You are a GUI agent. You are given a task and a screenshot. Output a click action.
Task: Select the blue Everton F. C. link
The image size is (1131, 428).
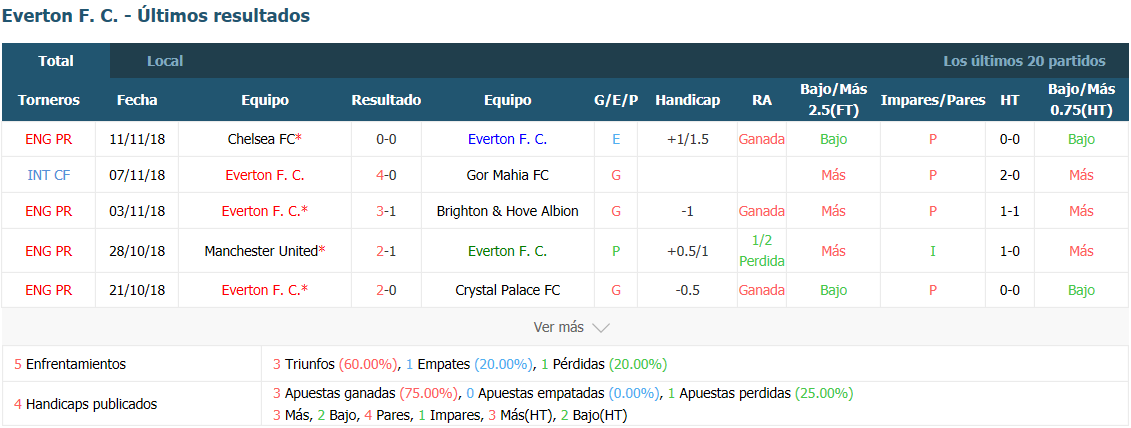coord(508,139)
